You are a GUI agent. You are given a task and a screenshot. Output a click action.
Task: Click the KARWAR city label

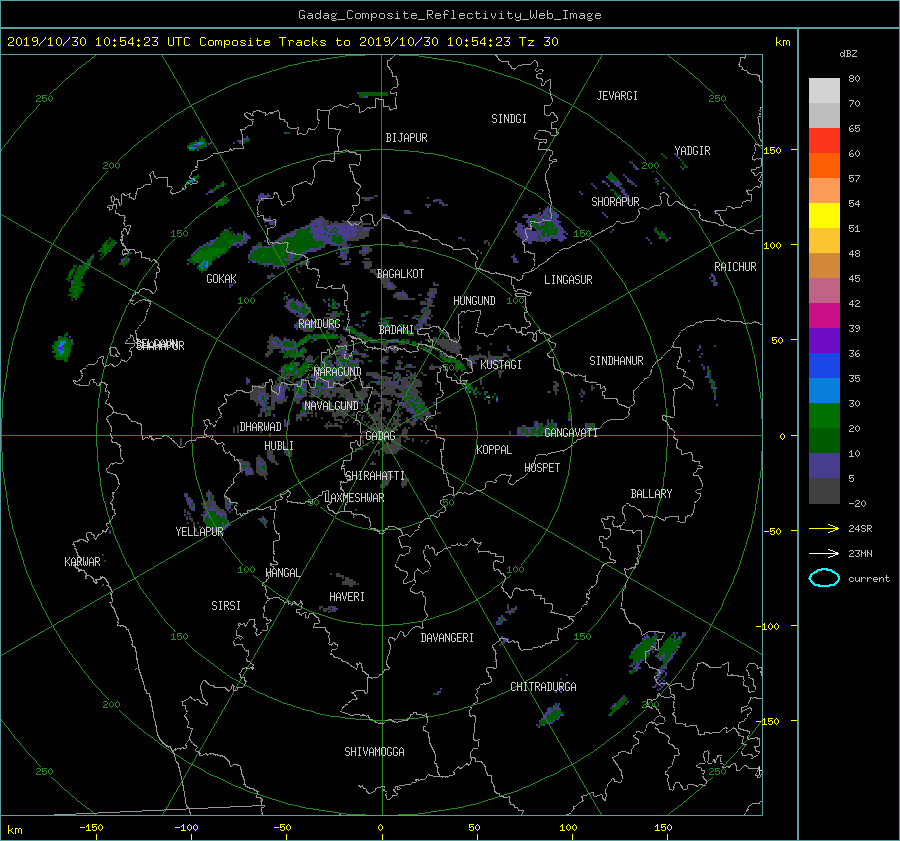pyautogui.click(x=82, y=562)
